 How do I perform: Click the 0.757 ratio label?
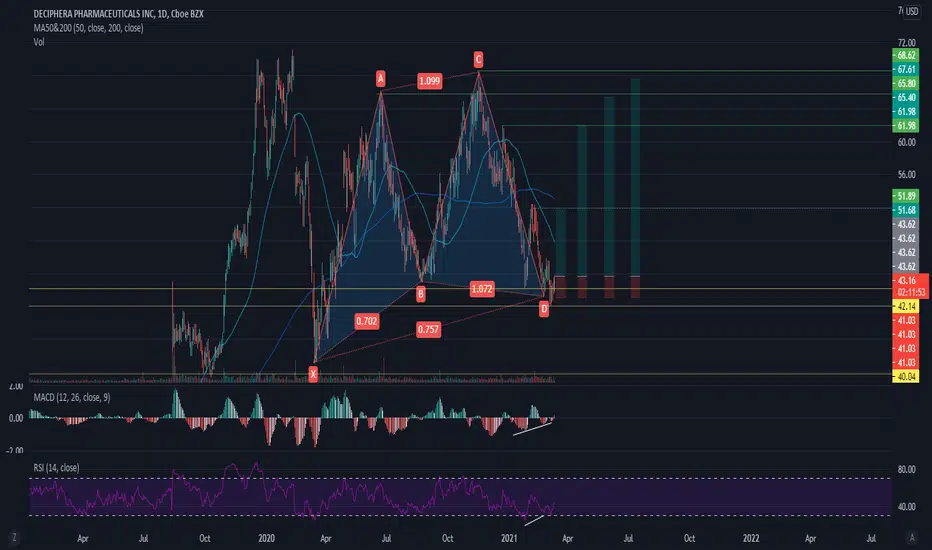pos(429,329)
